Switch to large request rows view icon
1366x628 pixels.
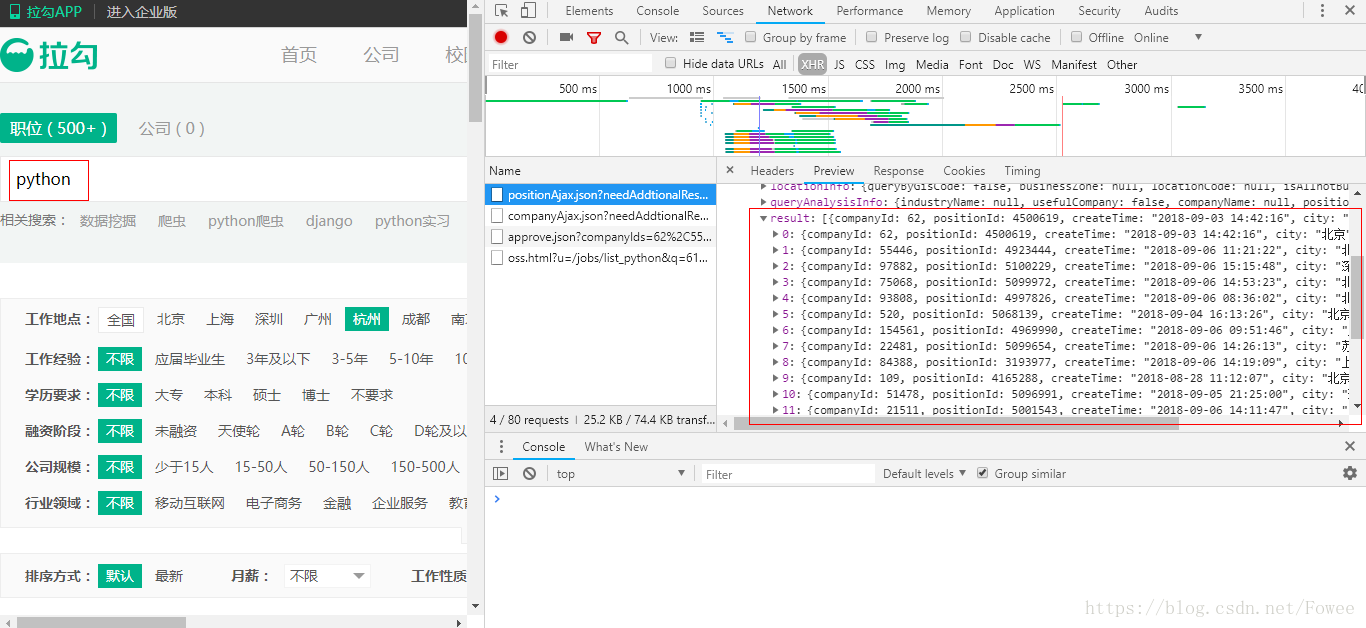click(x=697, y=37)
